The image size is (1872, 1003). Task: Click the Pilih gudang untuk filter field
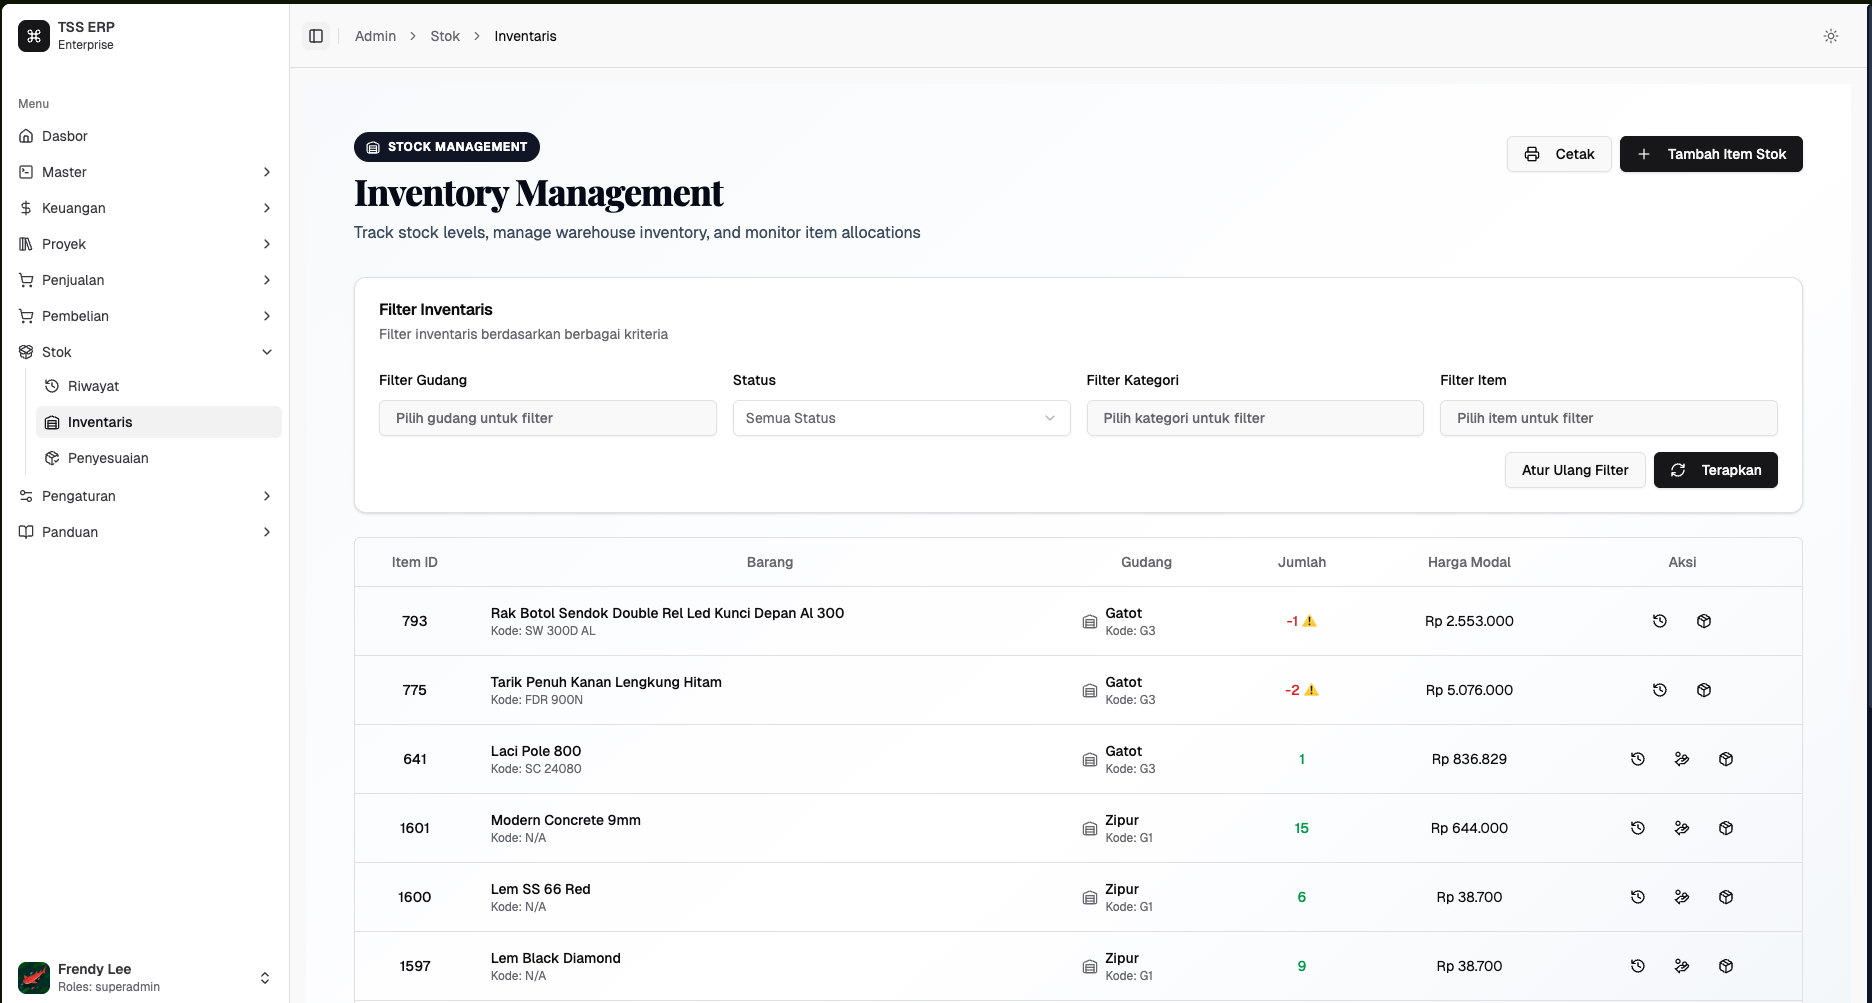(x=547, y=418)
